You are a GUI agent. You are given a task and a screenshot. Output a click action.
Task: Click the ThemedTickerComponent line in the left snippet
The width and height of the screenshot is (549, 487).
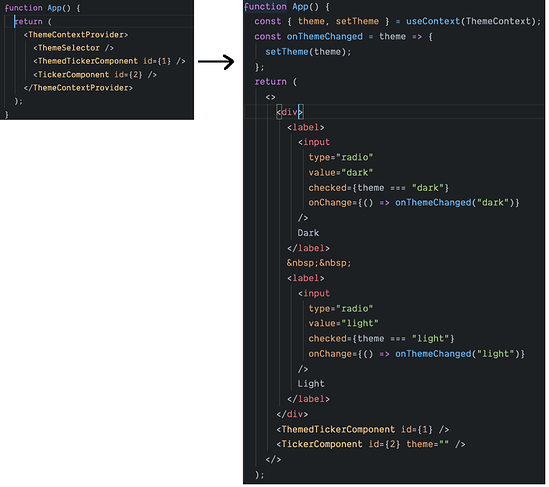tap(109, 61)
